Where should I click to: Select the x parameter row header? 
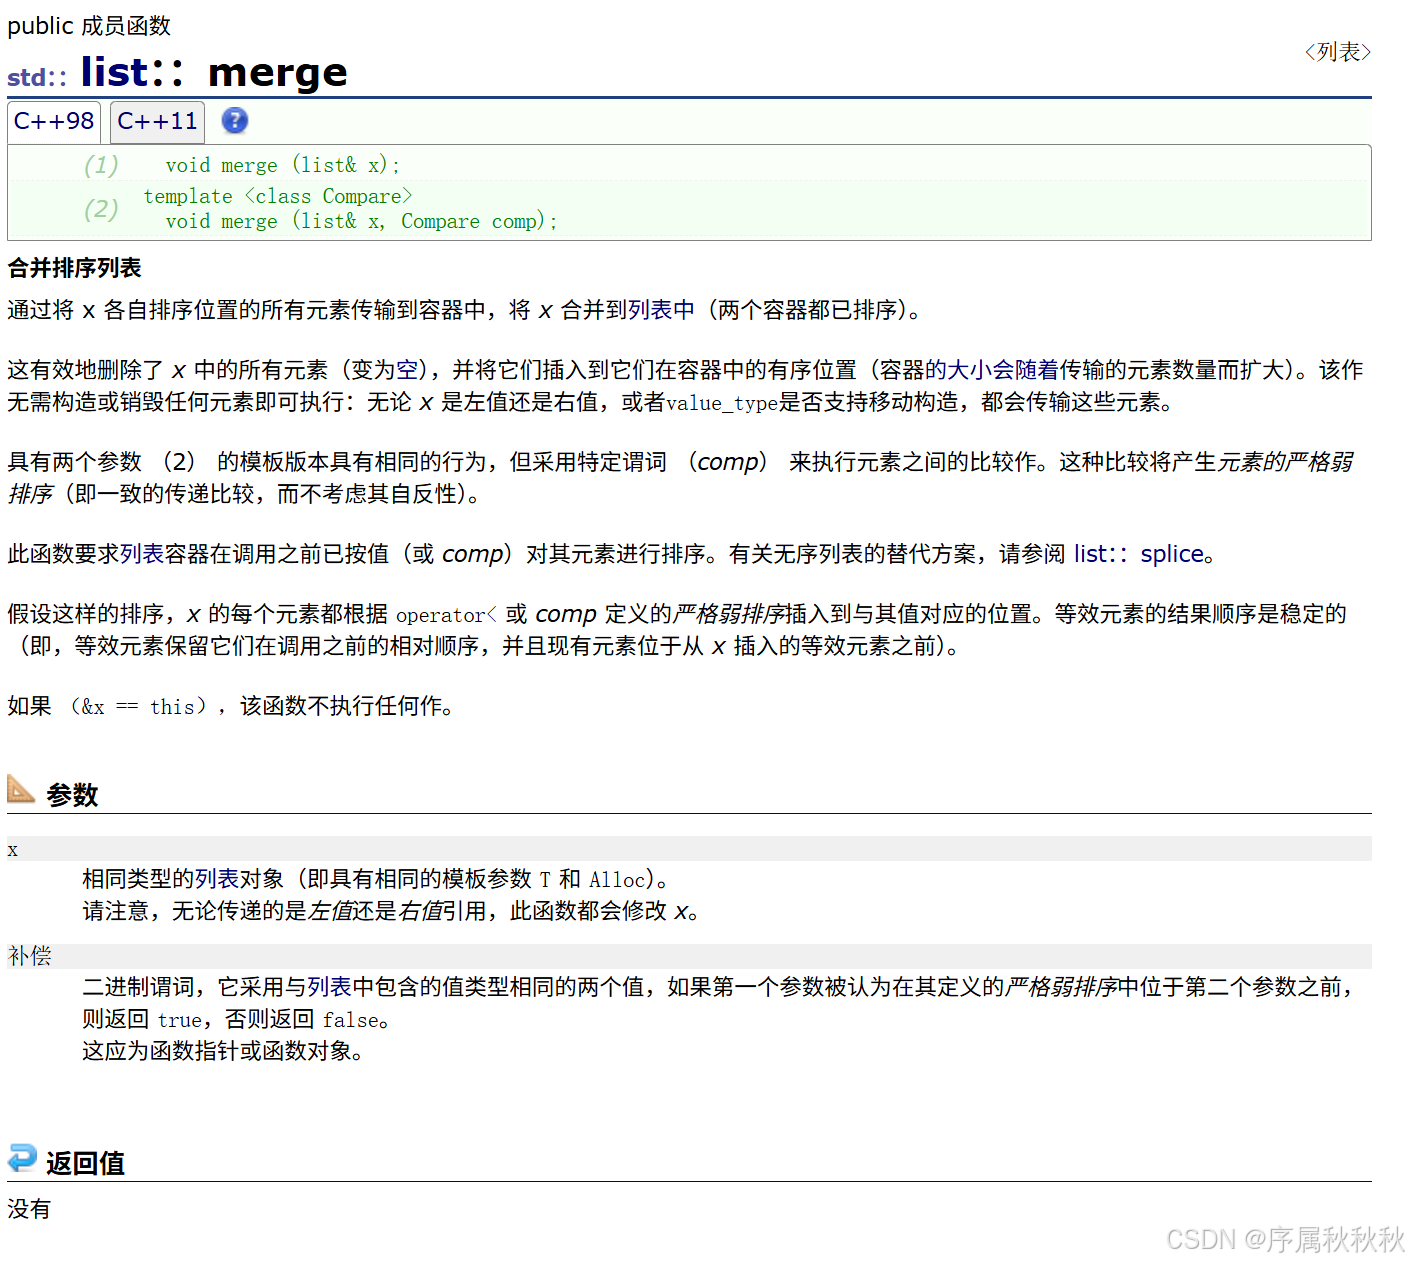click(12, 849)
